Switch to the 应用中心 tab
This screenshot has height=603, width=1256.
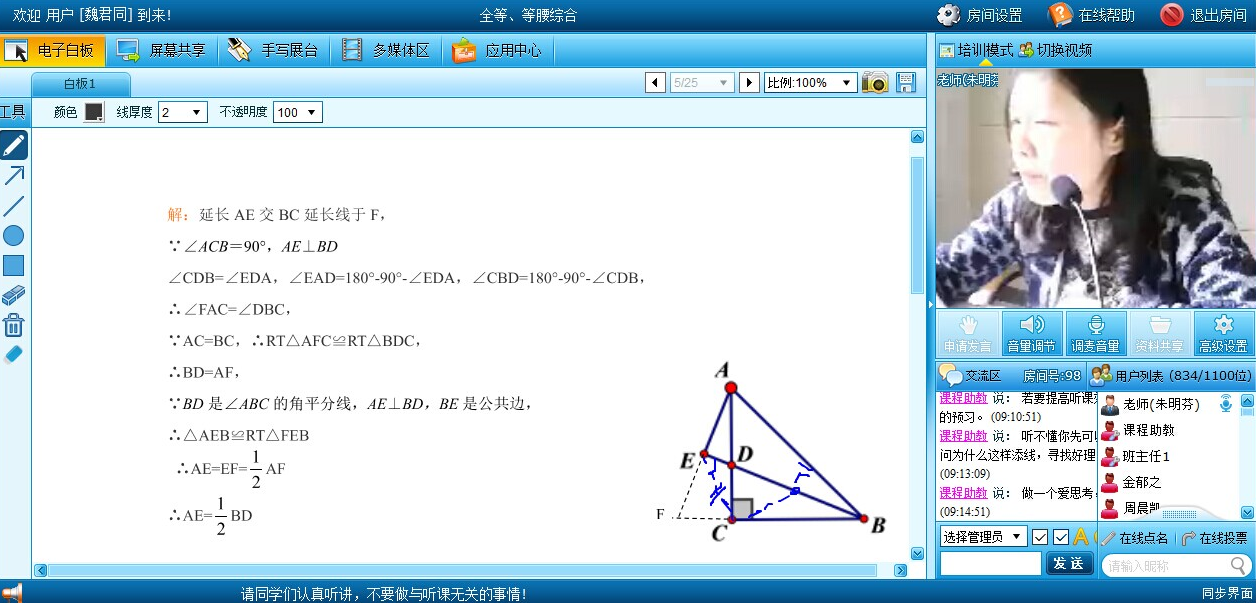point(496,50)
